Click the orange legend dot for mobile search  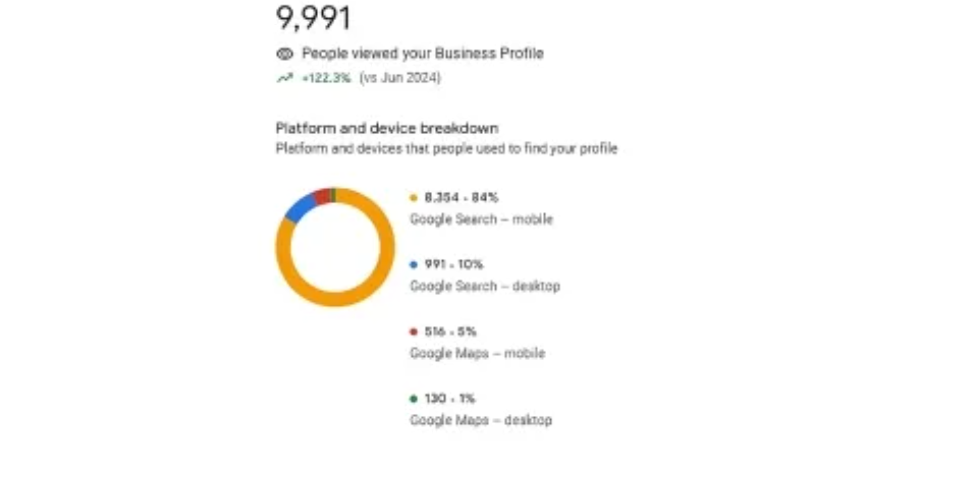414,198
